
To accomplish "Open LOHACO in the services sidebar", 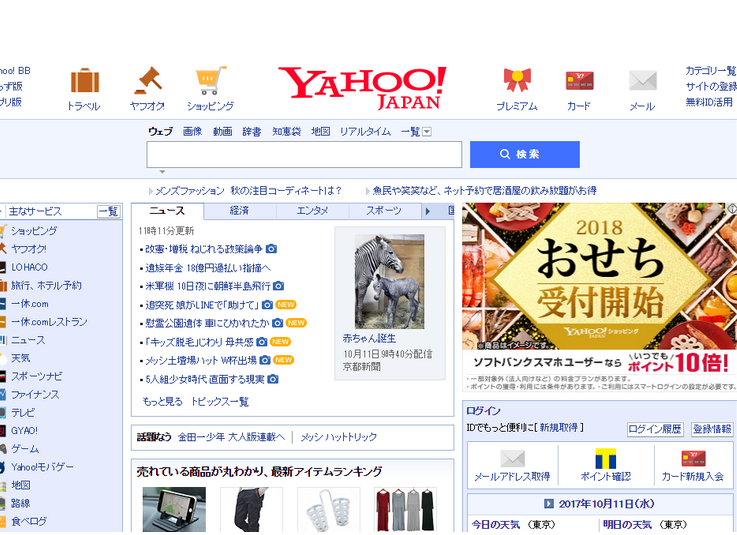I will pos(29,267).
